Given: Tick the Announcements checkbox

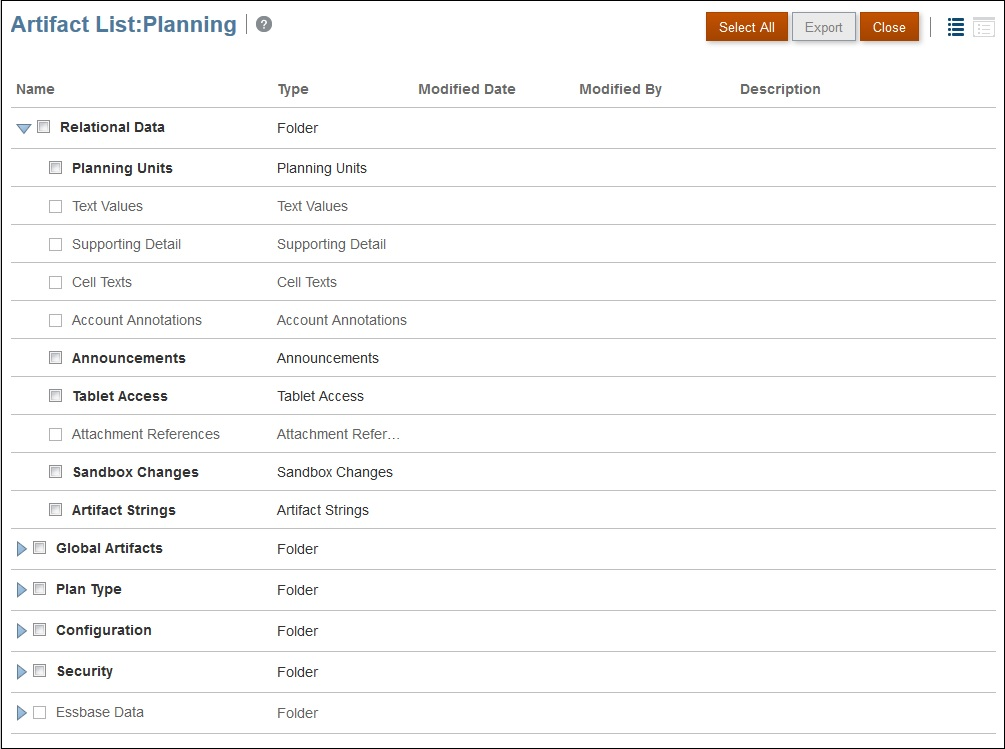Looking at the screenshot, I should [56, 358].
